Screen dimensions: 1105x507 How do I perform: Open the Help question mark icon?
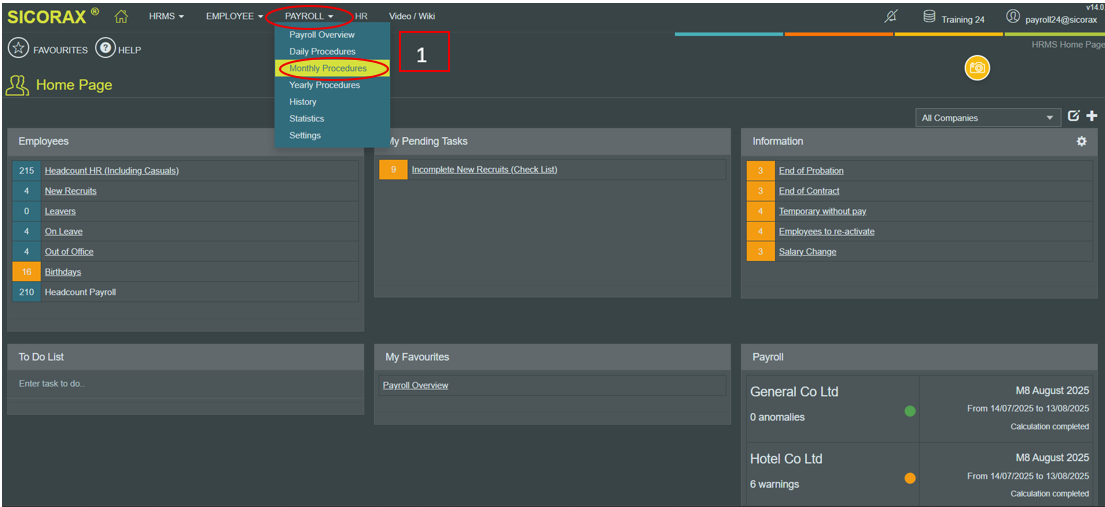pos(105,49)
